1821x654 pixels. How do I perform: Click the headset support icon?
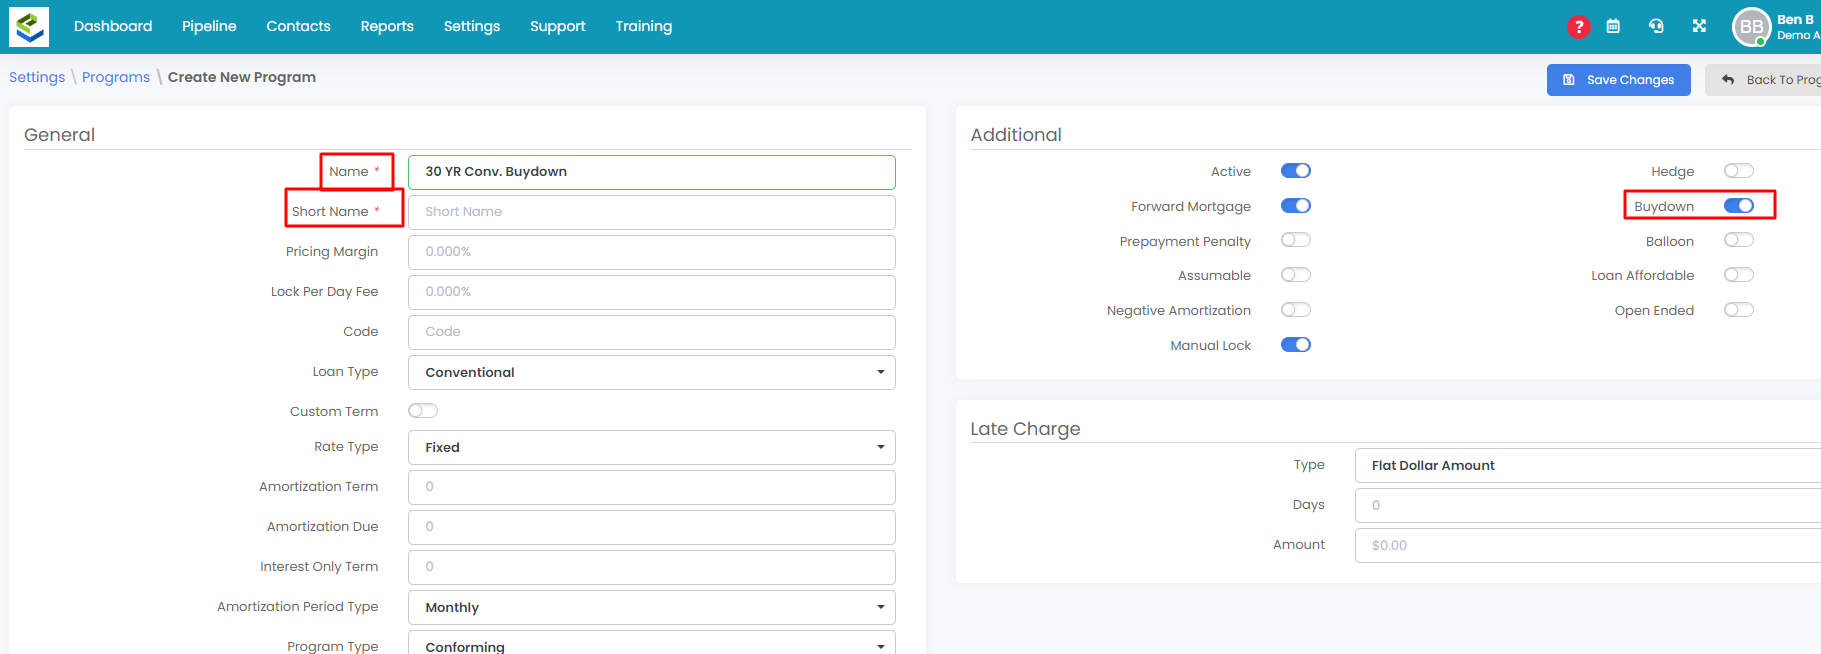pyautogui.click(x=1656, y=27)
